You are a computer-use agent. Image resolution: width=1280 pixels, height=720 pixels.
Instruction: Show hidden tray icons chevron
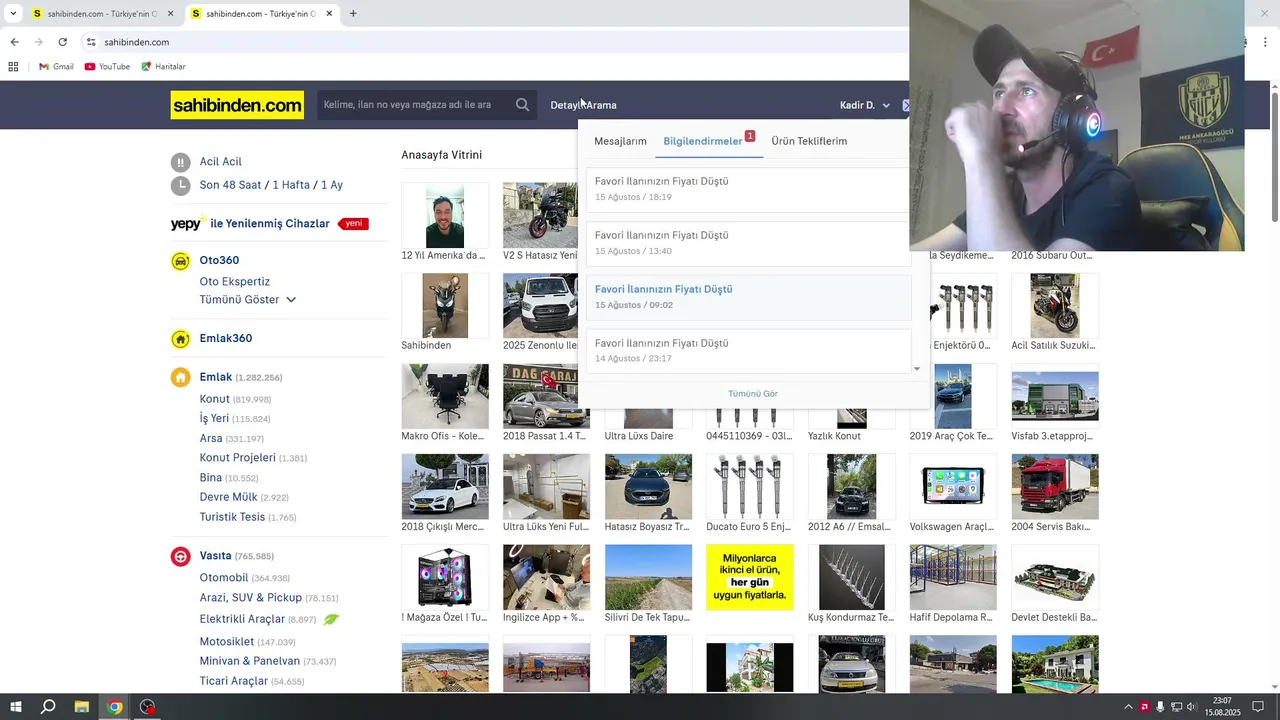coord(1129,707)
